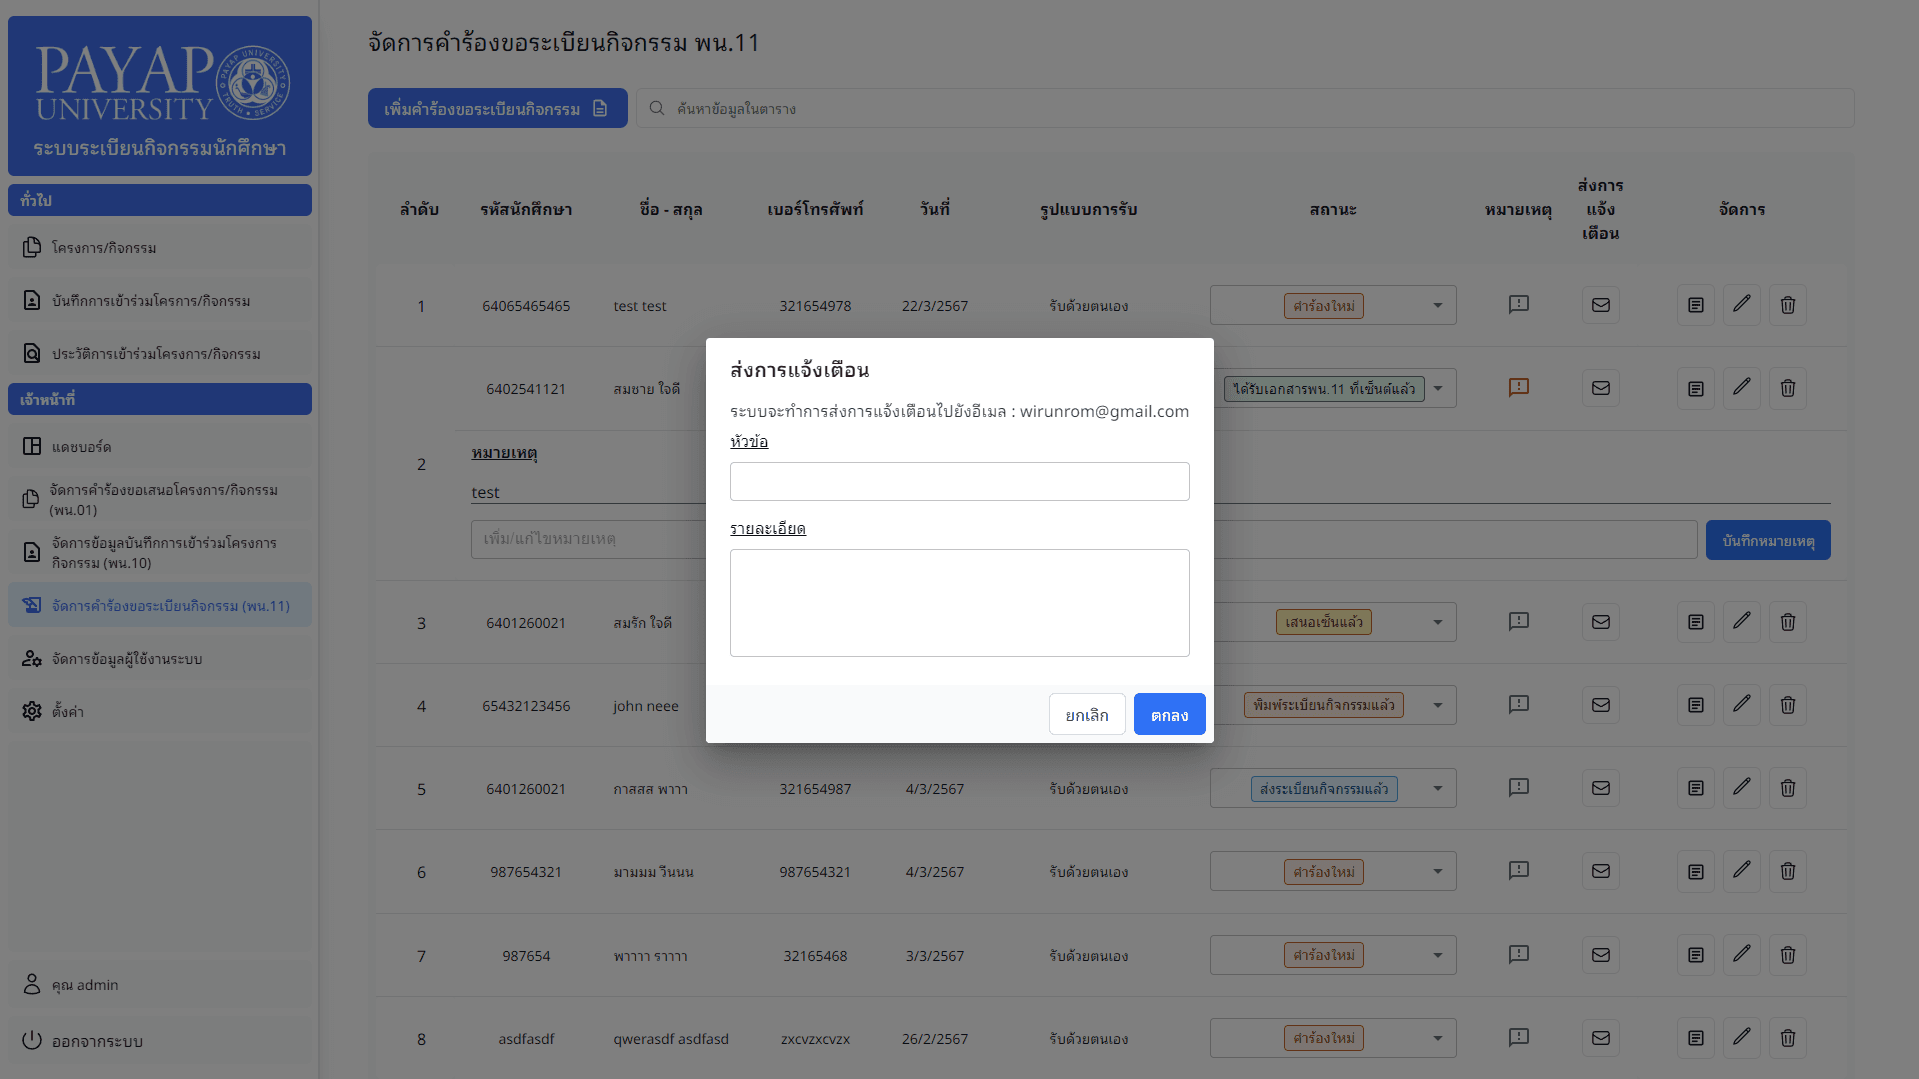Expand status dropdown for row 8
This screenshot has width=1919, height=1079.
pyautogui.click(x=1333, y=1038)
